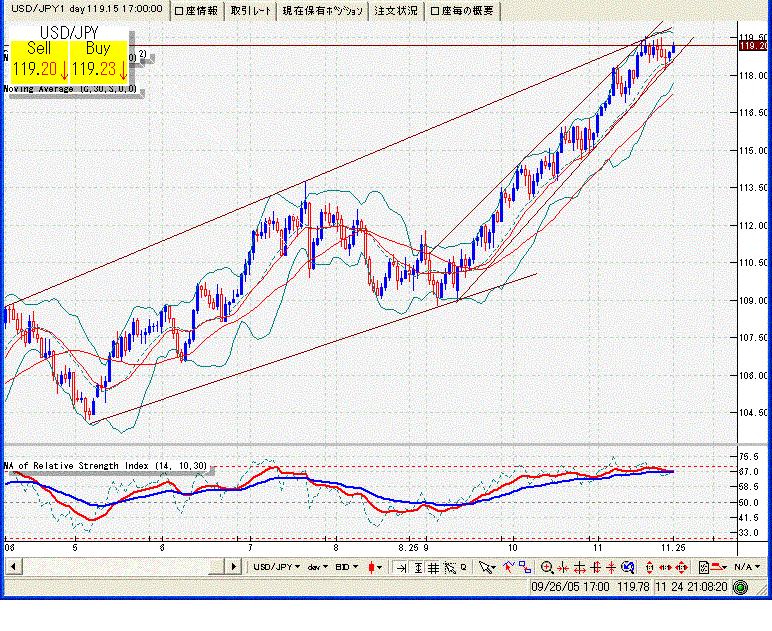Open the USD/JPY currency pair dropdown
This screenshot has height=631, width=772.
point(276,567)
